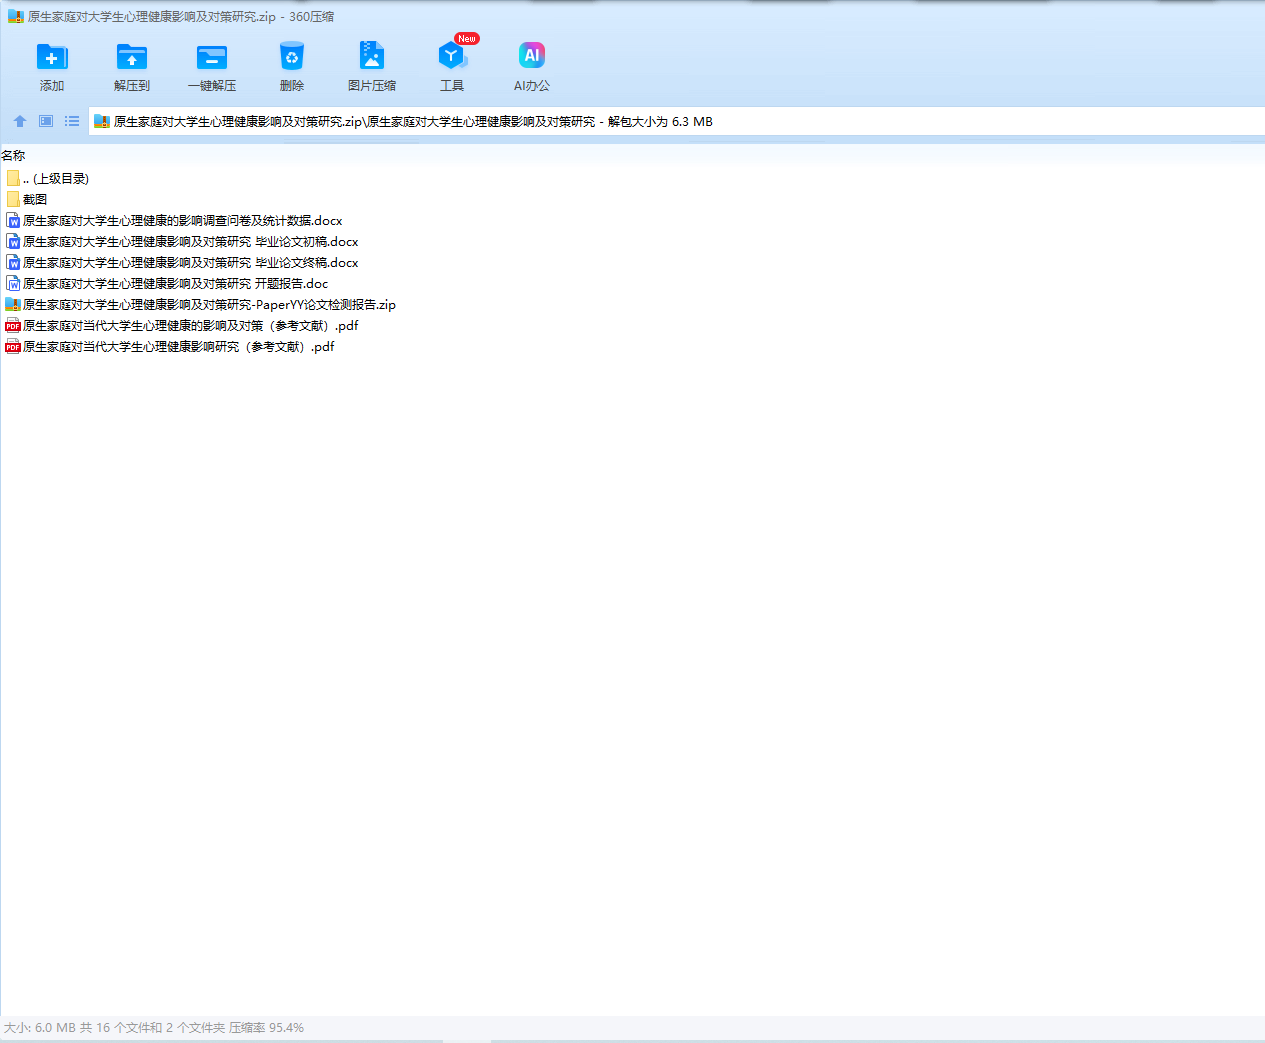This screenshot has width=1265, height=1043.
Task: Select 影响及对策（参考文献）.pdf file
Action: tap(182, 325)
